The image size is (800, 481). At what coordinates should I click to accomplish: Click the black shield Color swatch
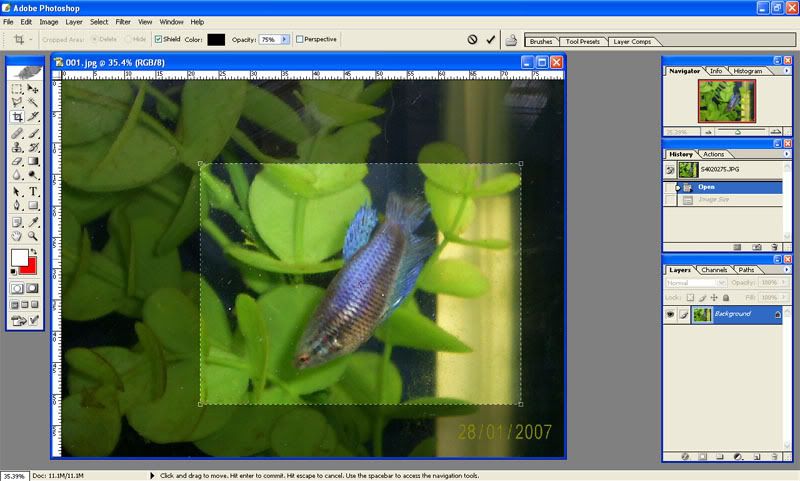(x=217, y=39)
